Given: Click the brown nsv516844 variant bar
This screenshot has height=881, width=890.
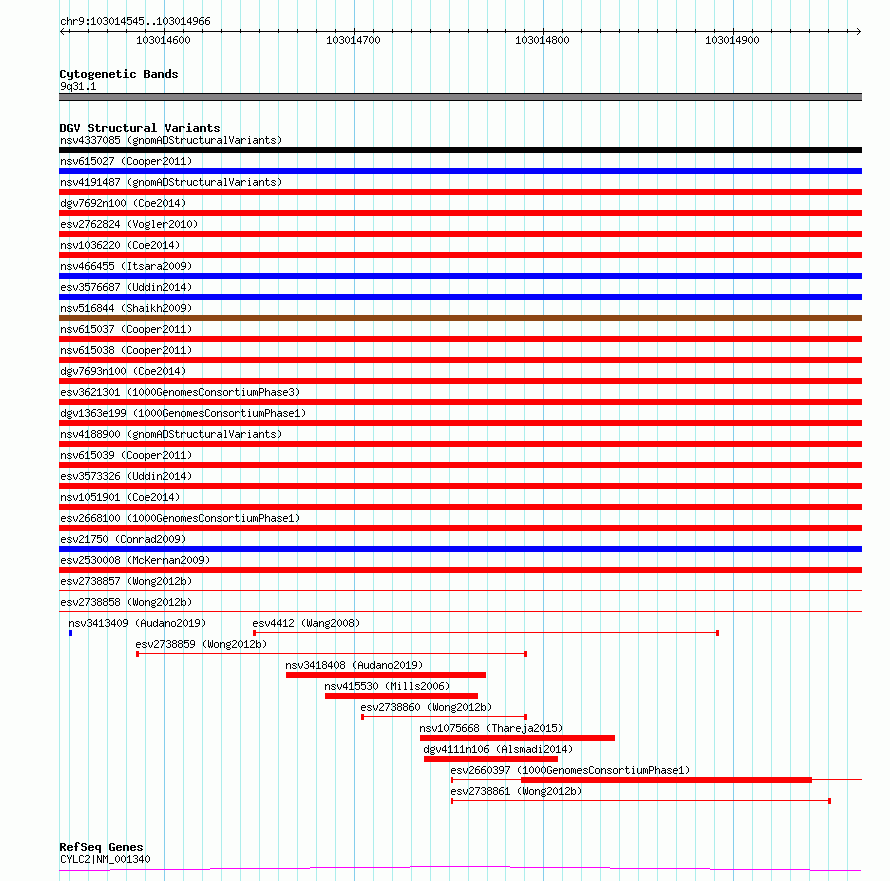Looking at the screenshot, I should coord(460,318).
